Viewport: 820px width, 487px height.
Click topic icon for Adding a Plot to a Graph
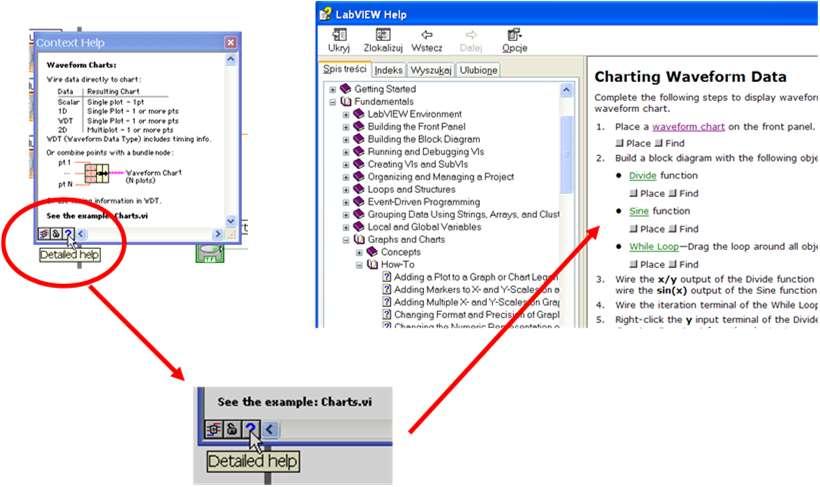pyautogui.click(x=386, y=277)
